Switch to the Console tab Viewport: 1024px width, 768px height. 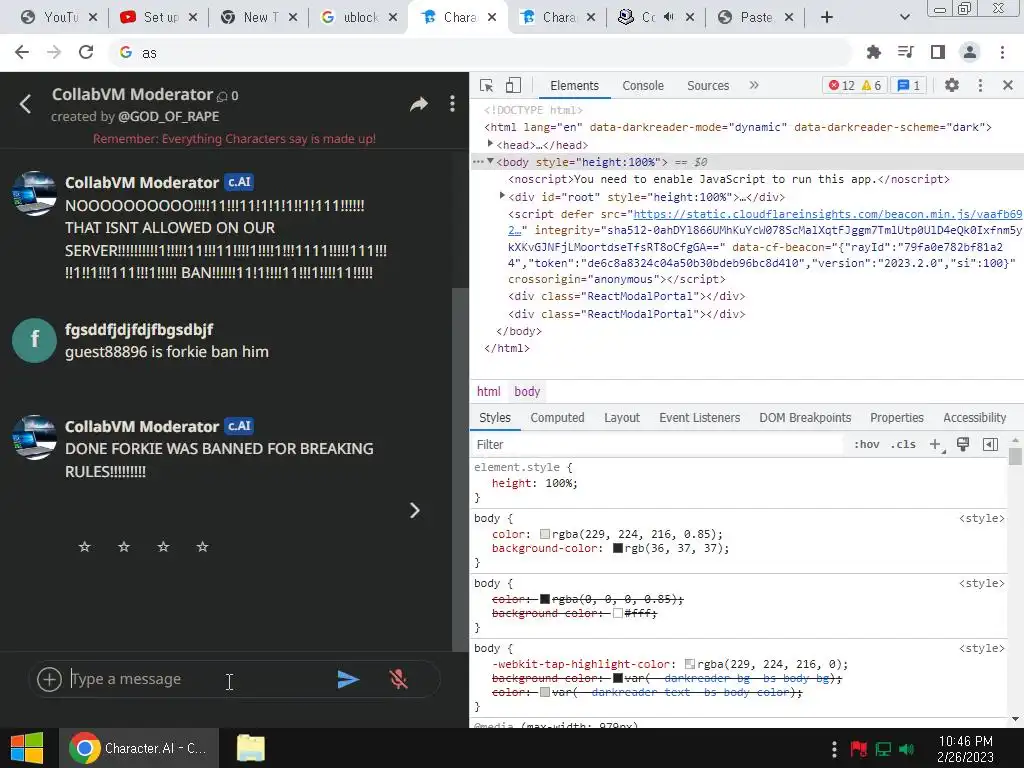coord(643,86)
